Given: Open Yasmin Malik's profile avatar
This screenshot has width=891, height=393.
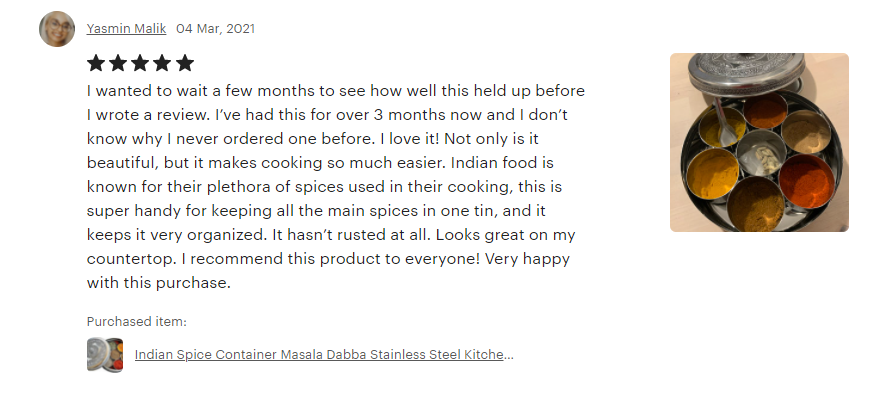Looking at the screenshot, I should (x=57, y=29).
